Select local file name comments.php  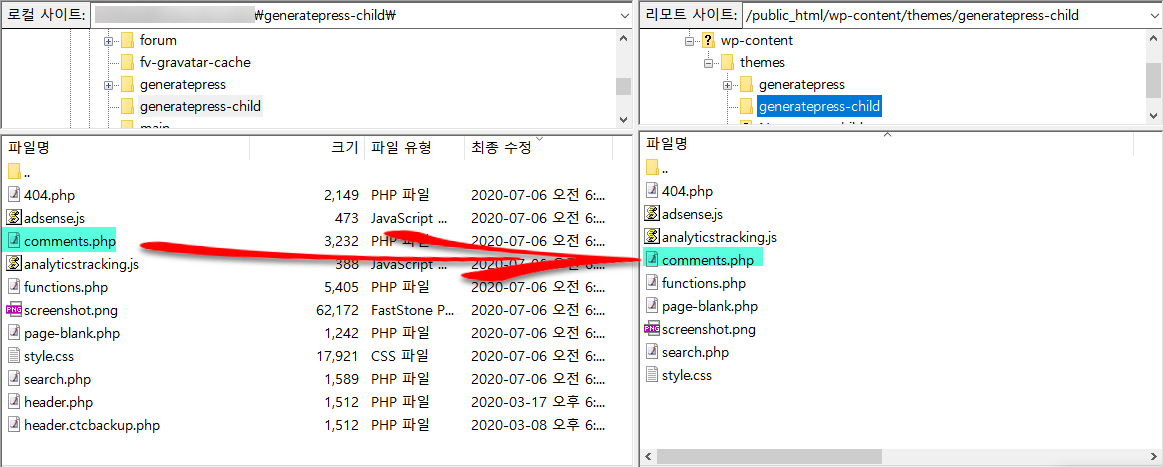point(70,241)
